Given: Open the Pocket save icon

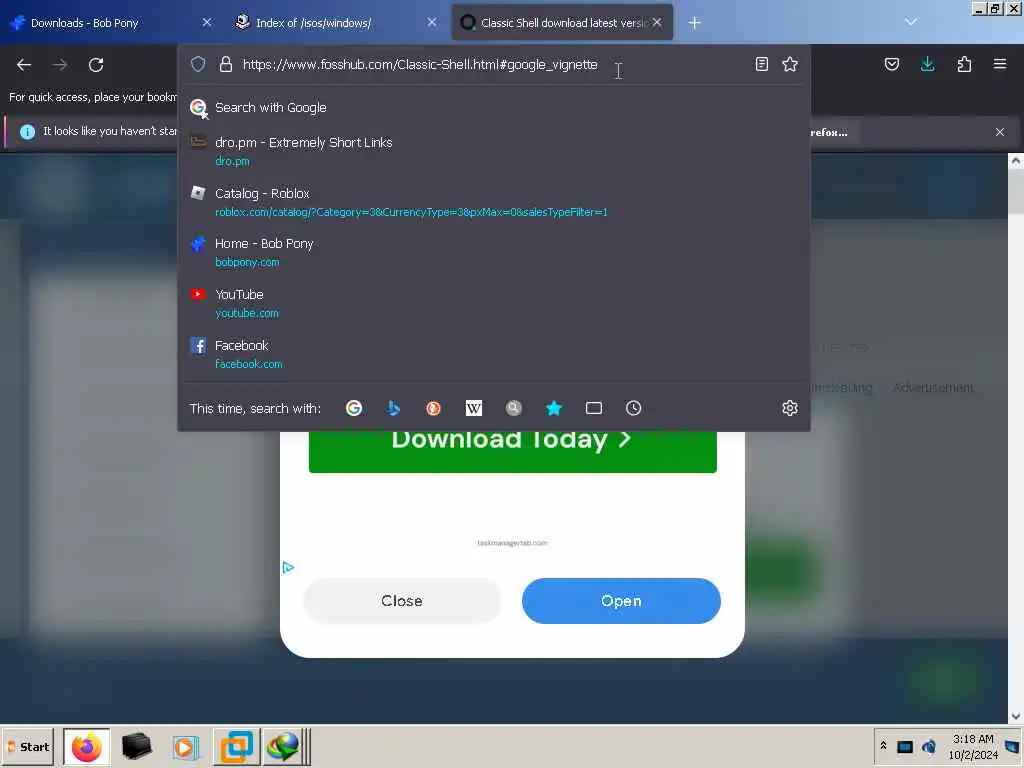Looking at the screenshot, I should pyautogui.click(x=892, y=64).
